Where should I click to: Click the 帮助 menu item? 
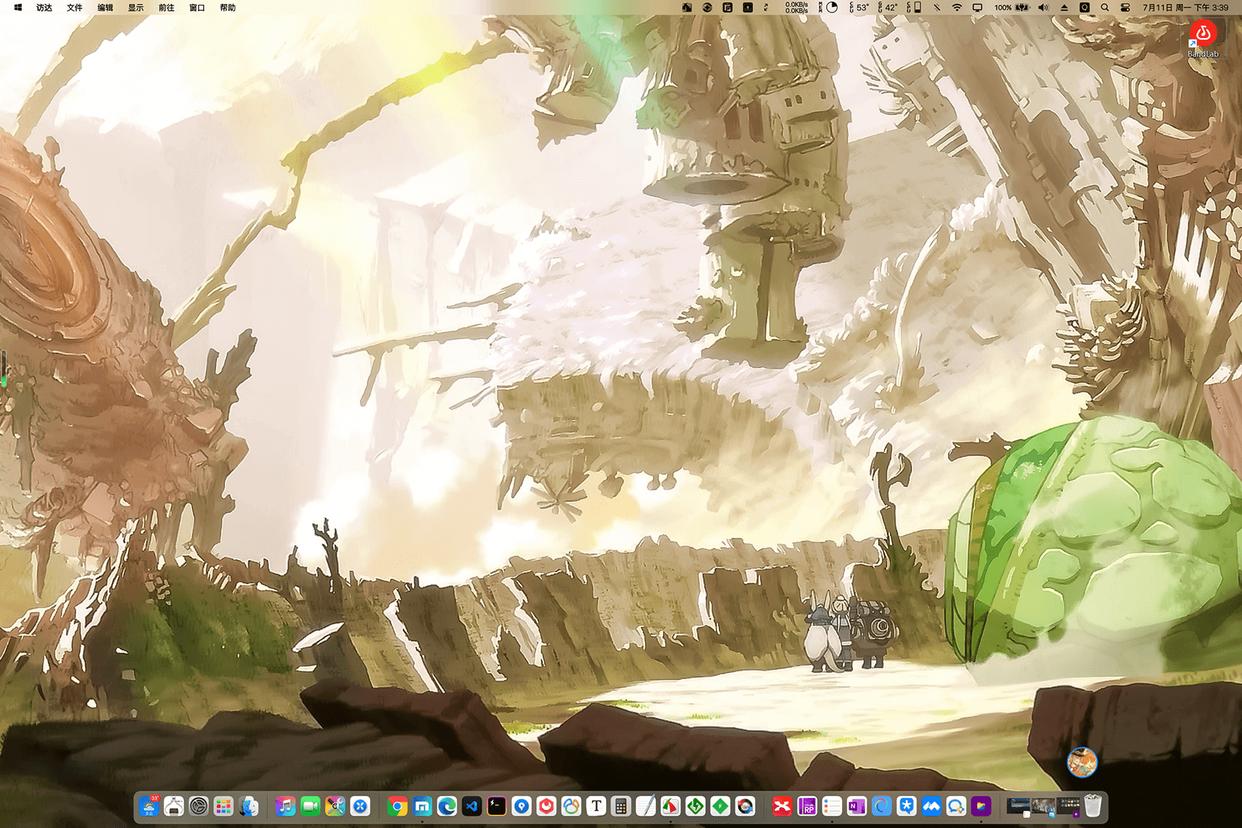tap(228, 7)
